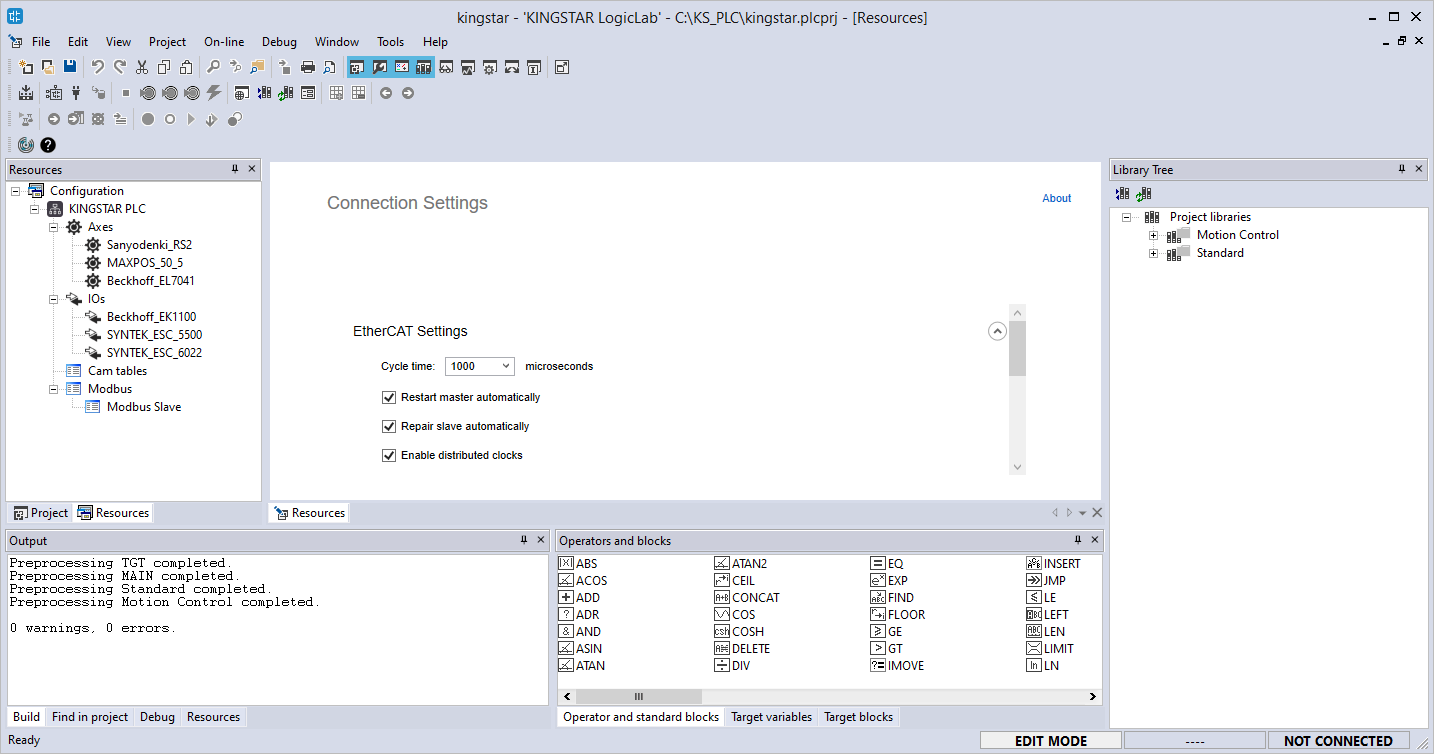Switch to the Target variables tab
The height and width of the screenshot is (754, 1434).
(771, 717)
